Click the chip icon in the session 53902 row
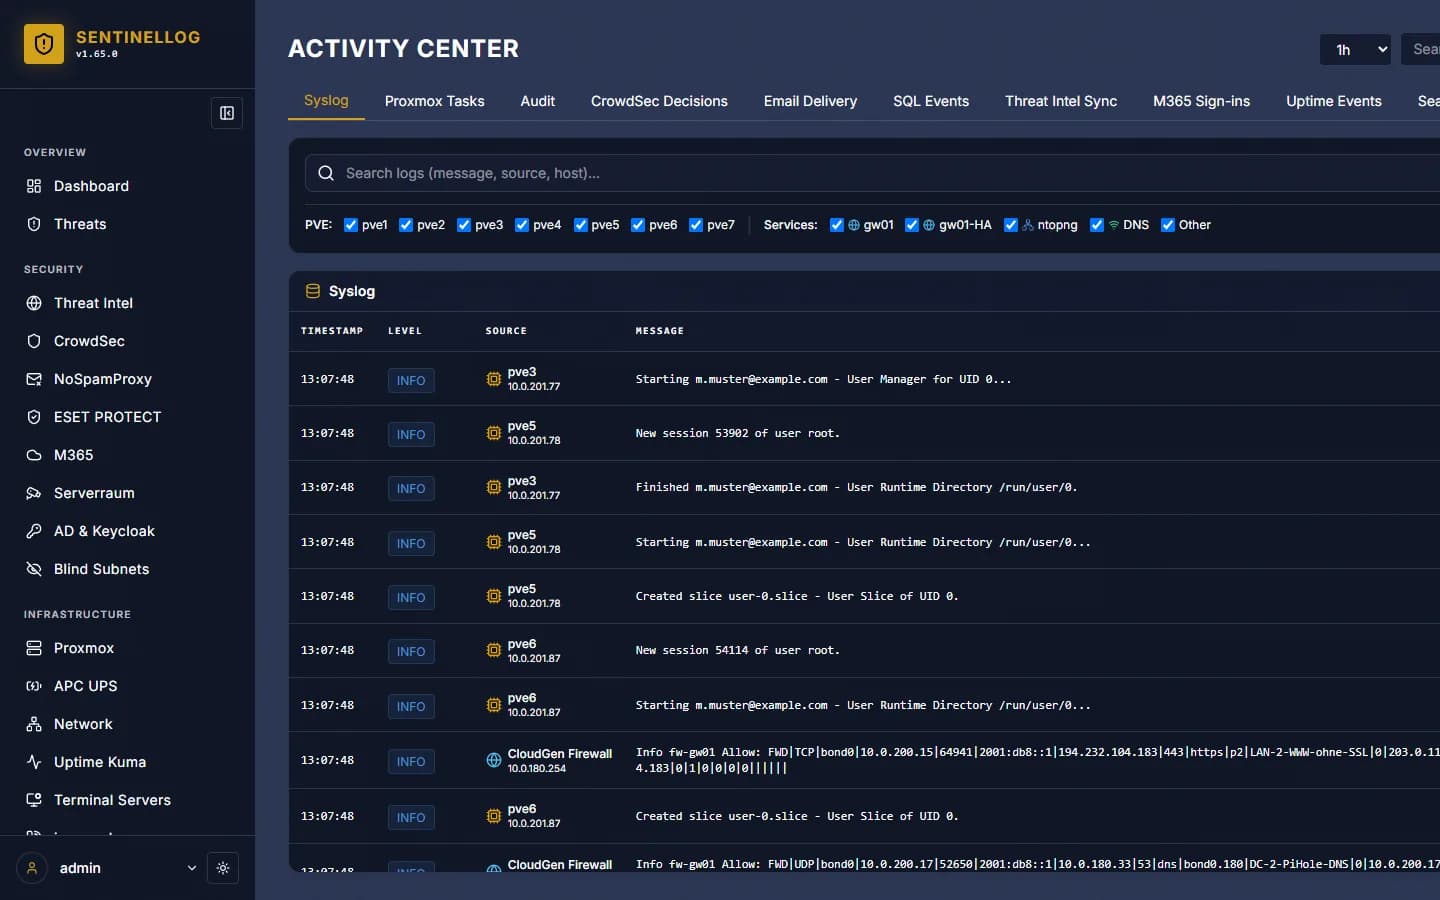The width and height of the screenshot is (1440, 900). tap(494, 433)
